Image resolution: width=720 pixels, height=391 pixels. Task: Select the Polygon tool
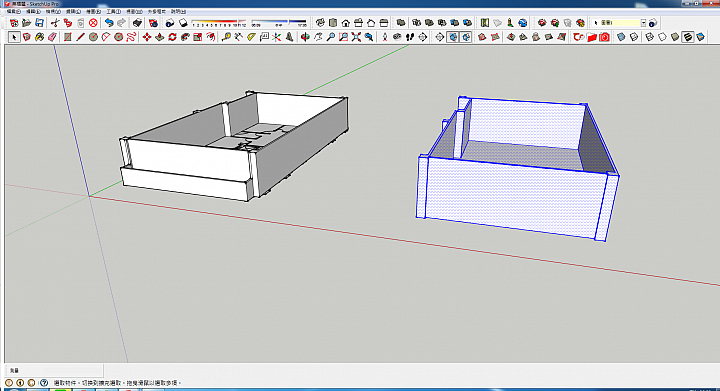[x=118, y=37]
